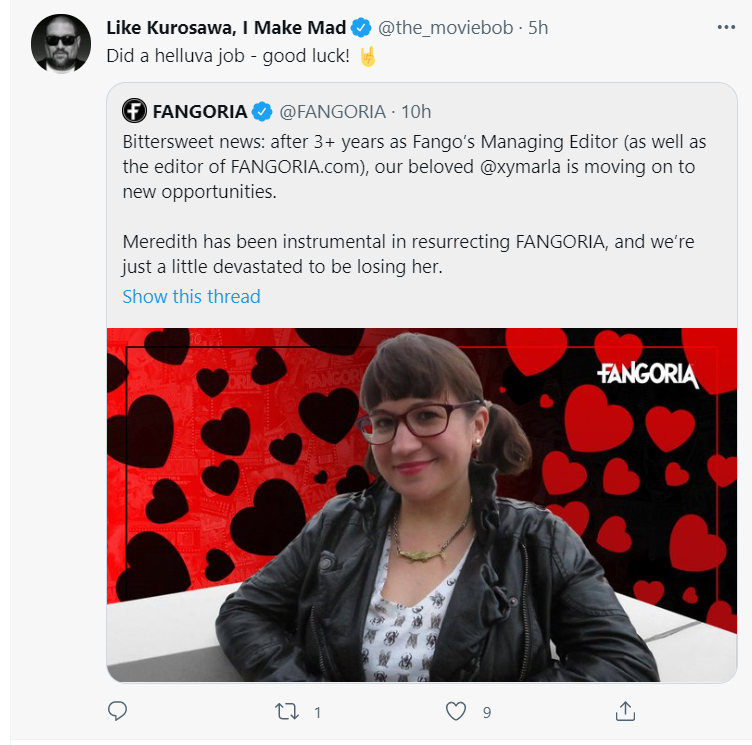Screen dimensions: 752x745
Task: Open the reply comment icon
Action: 118,711
